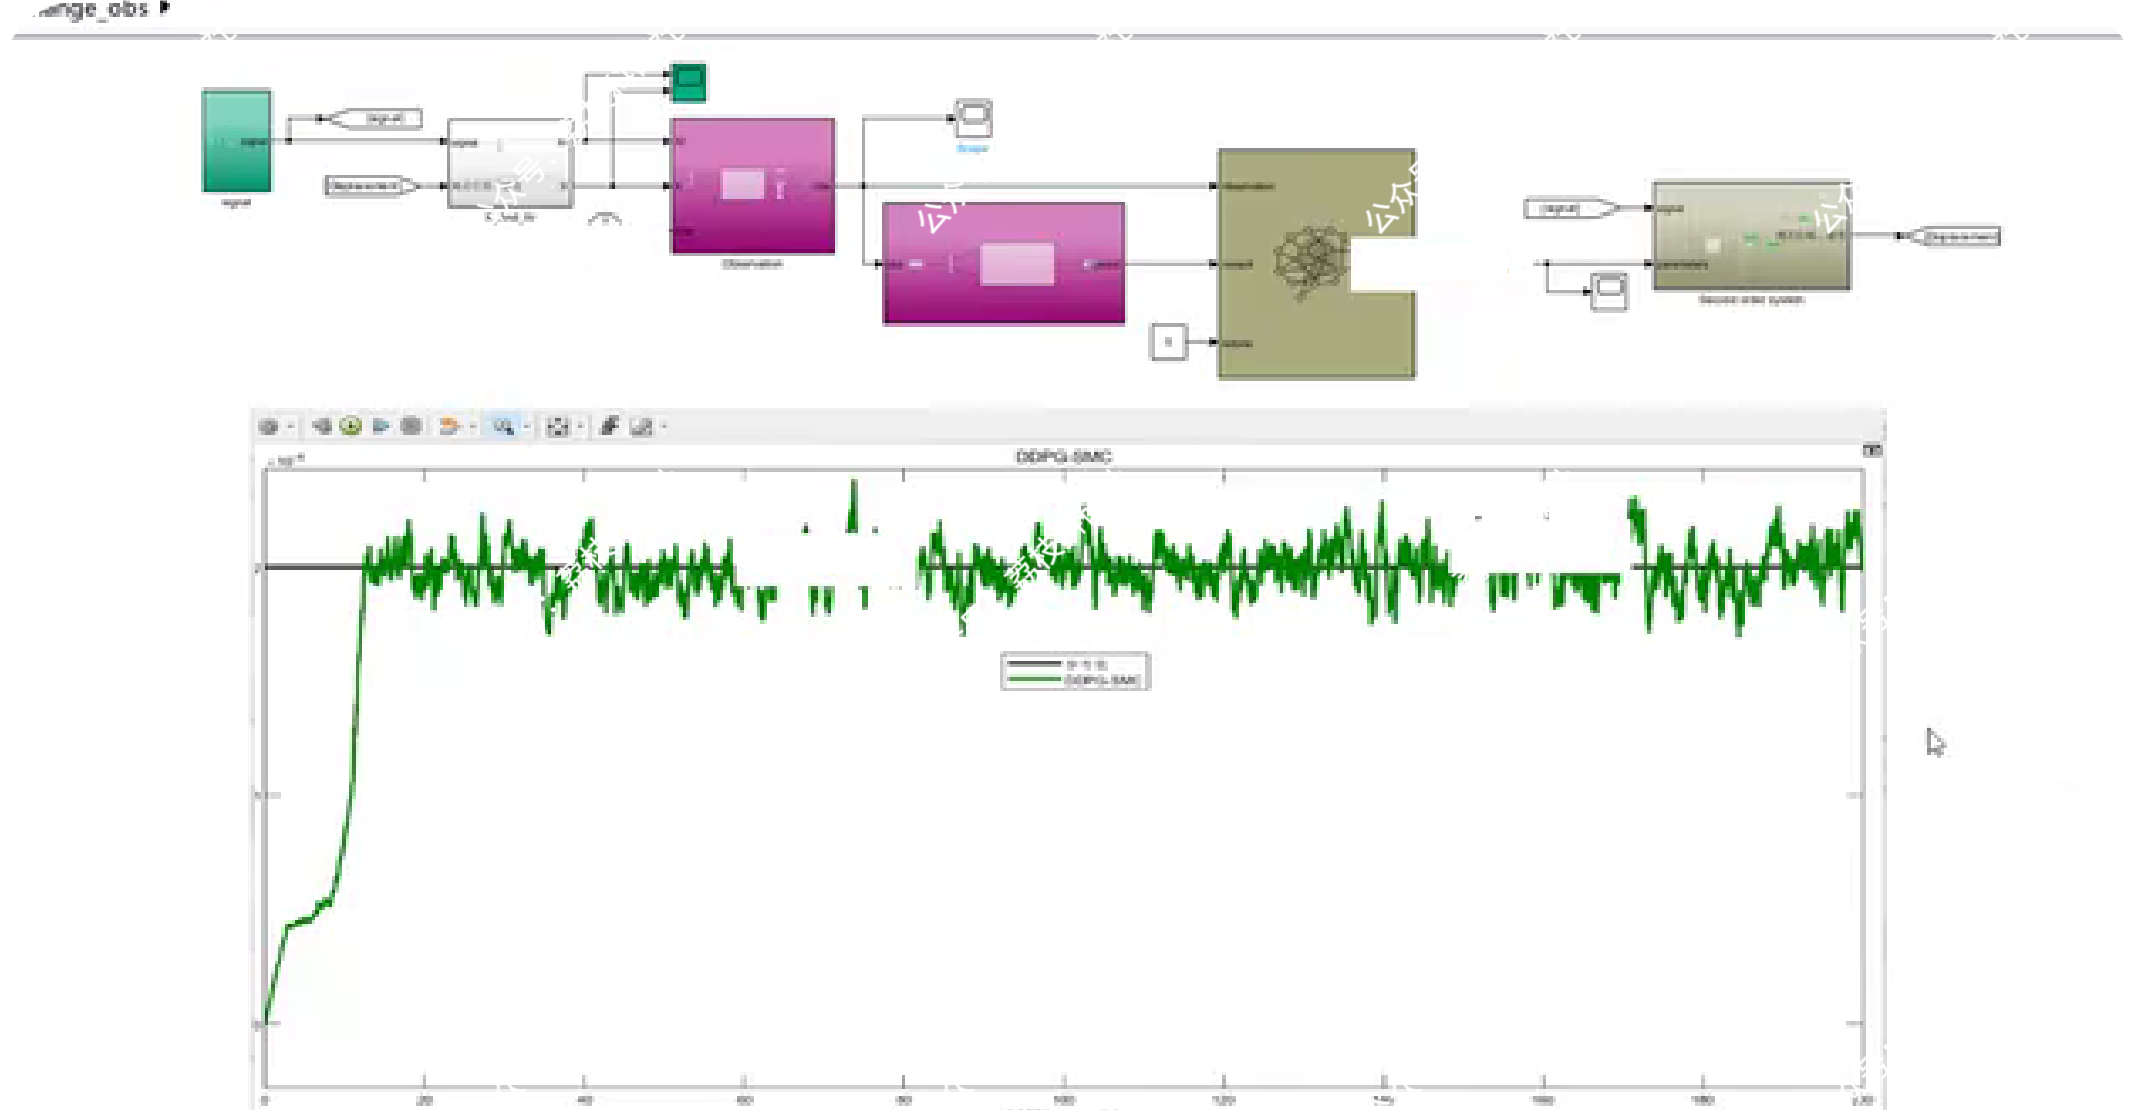
Task: Click the step back icon in scope toolbar
Action: click(x=321, y=427)
